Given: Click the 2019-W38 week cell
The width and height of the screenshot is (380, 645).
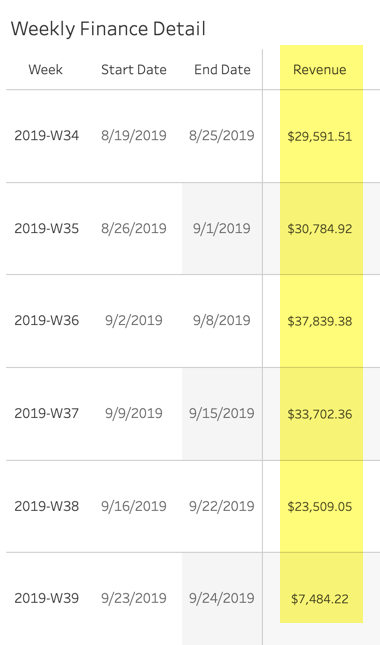Looking at the screenshot, I should (x=46, y=506).
